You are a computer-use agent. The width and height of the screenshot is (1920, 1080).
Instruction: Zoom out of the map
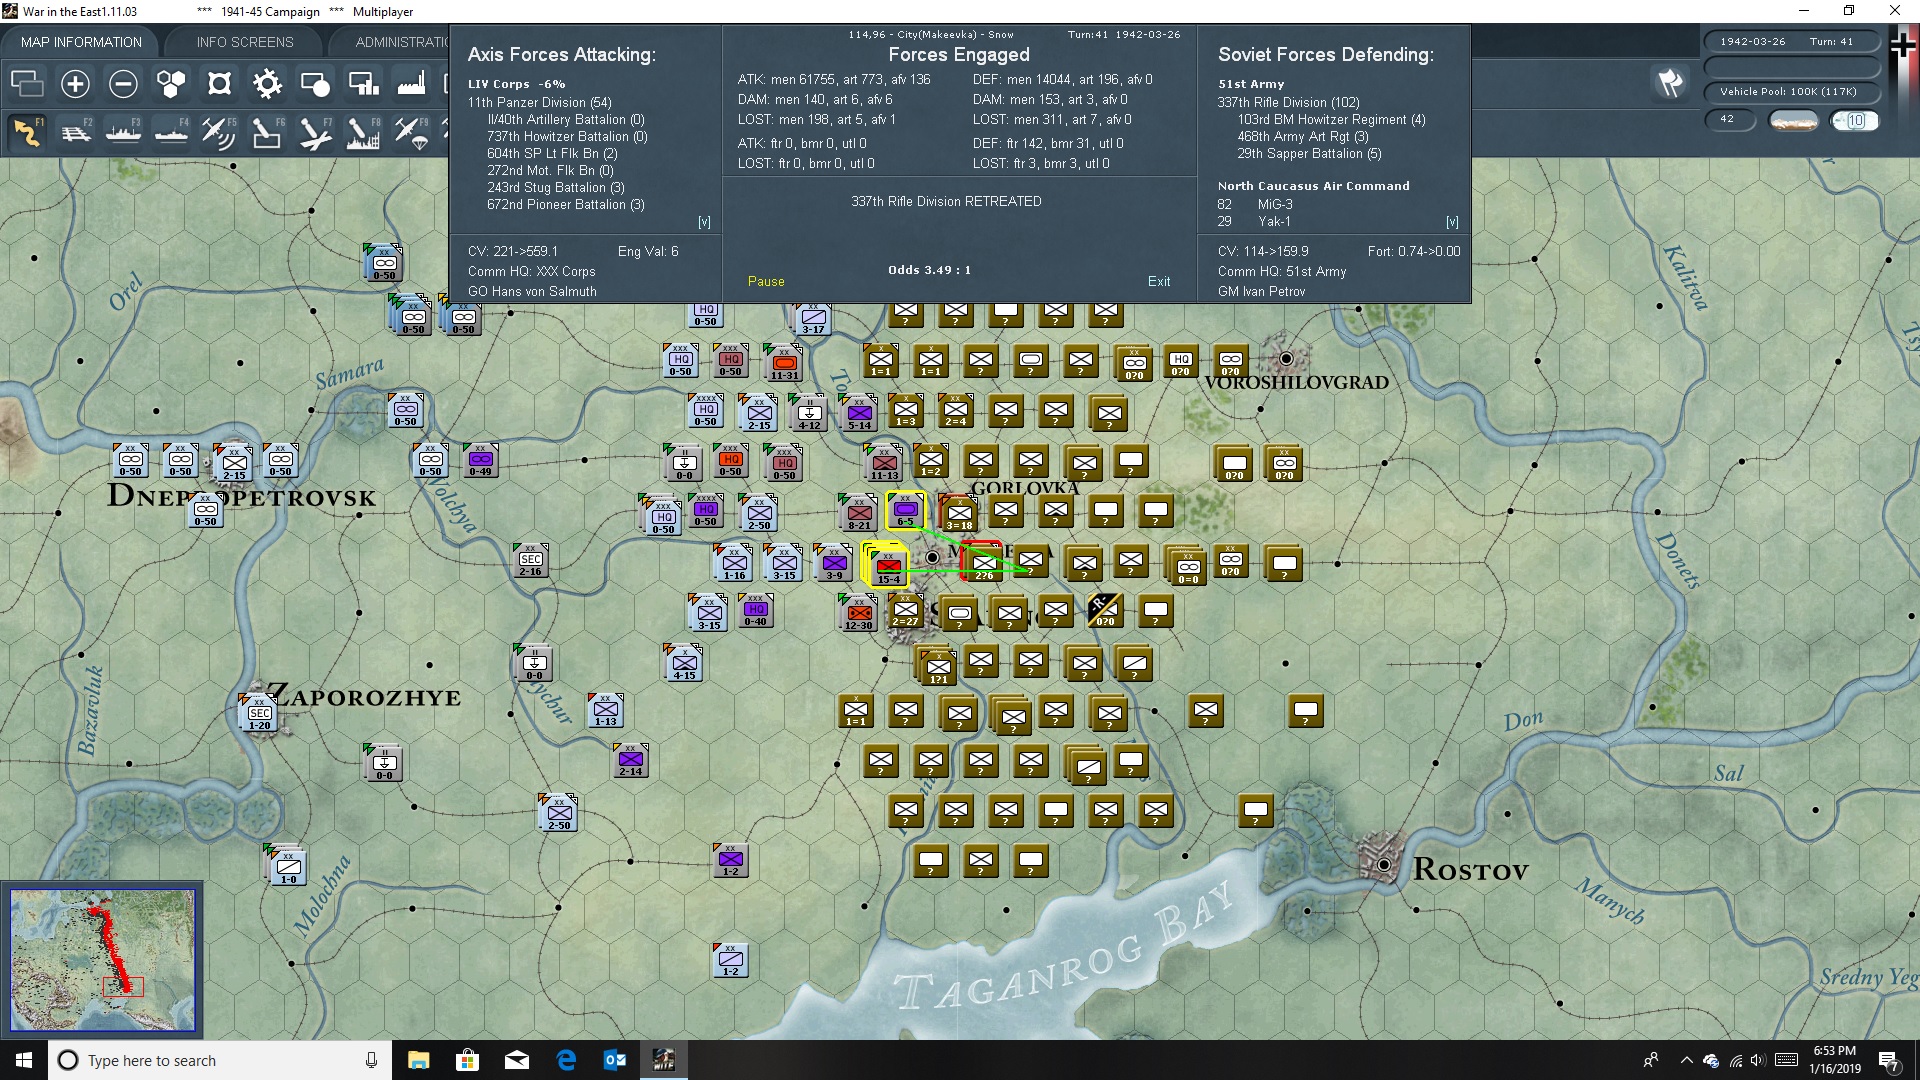coord(122,84)
